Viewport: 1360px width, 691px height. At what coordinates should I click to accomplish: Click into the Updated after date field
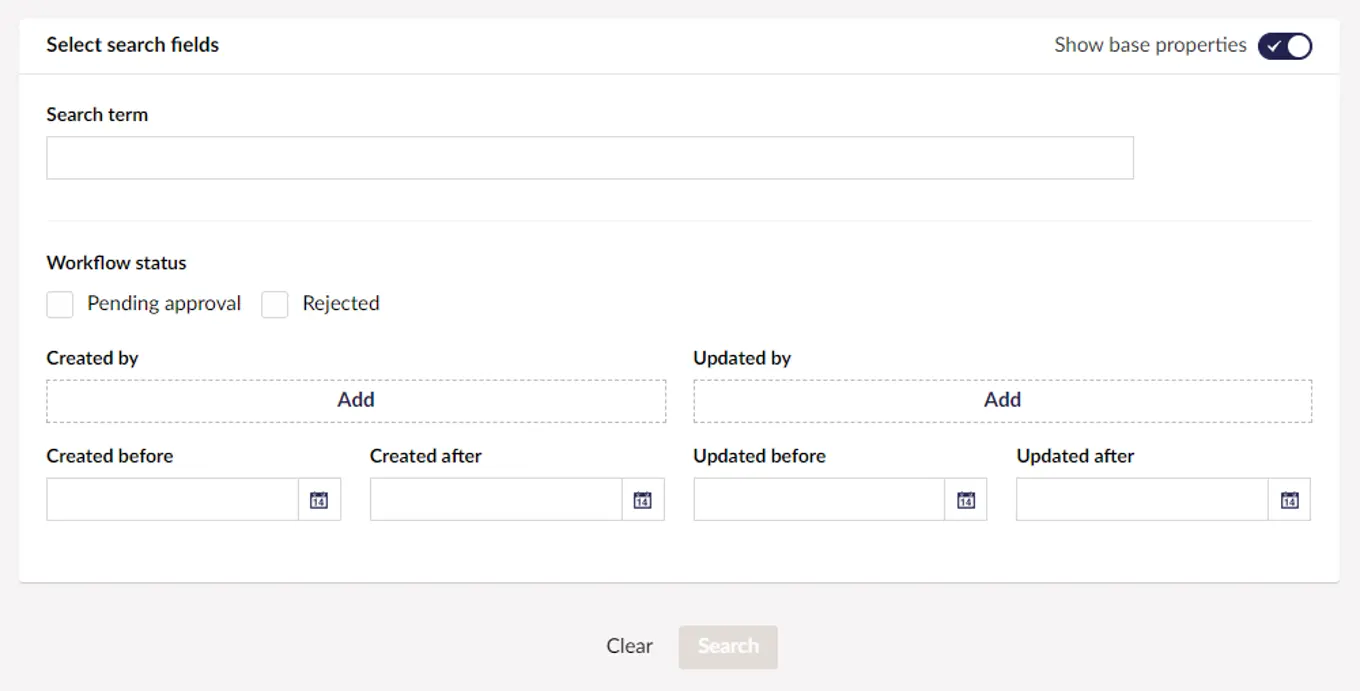tap(1142, 500)
